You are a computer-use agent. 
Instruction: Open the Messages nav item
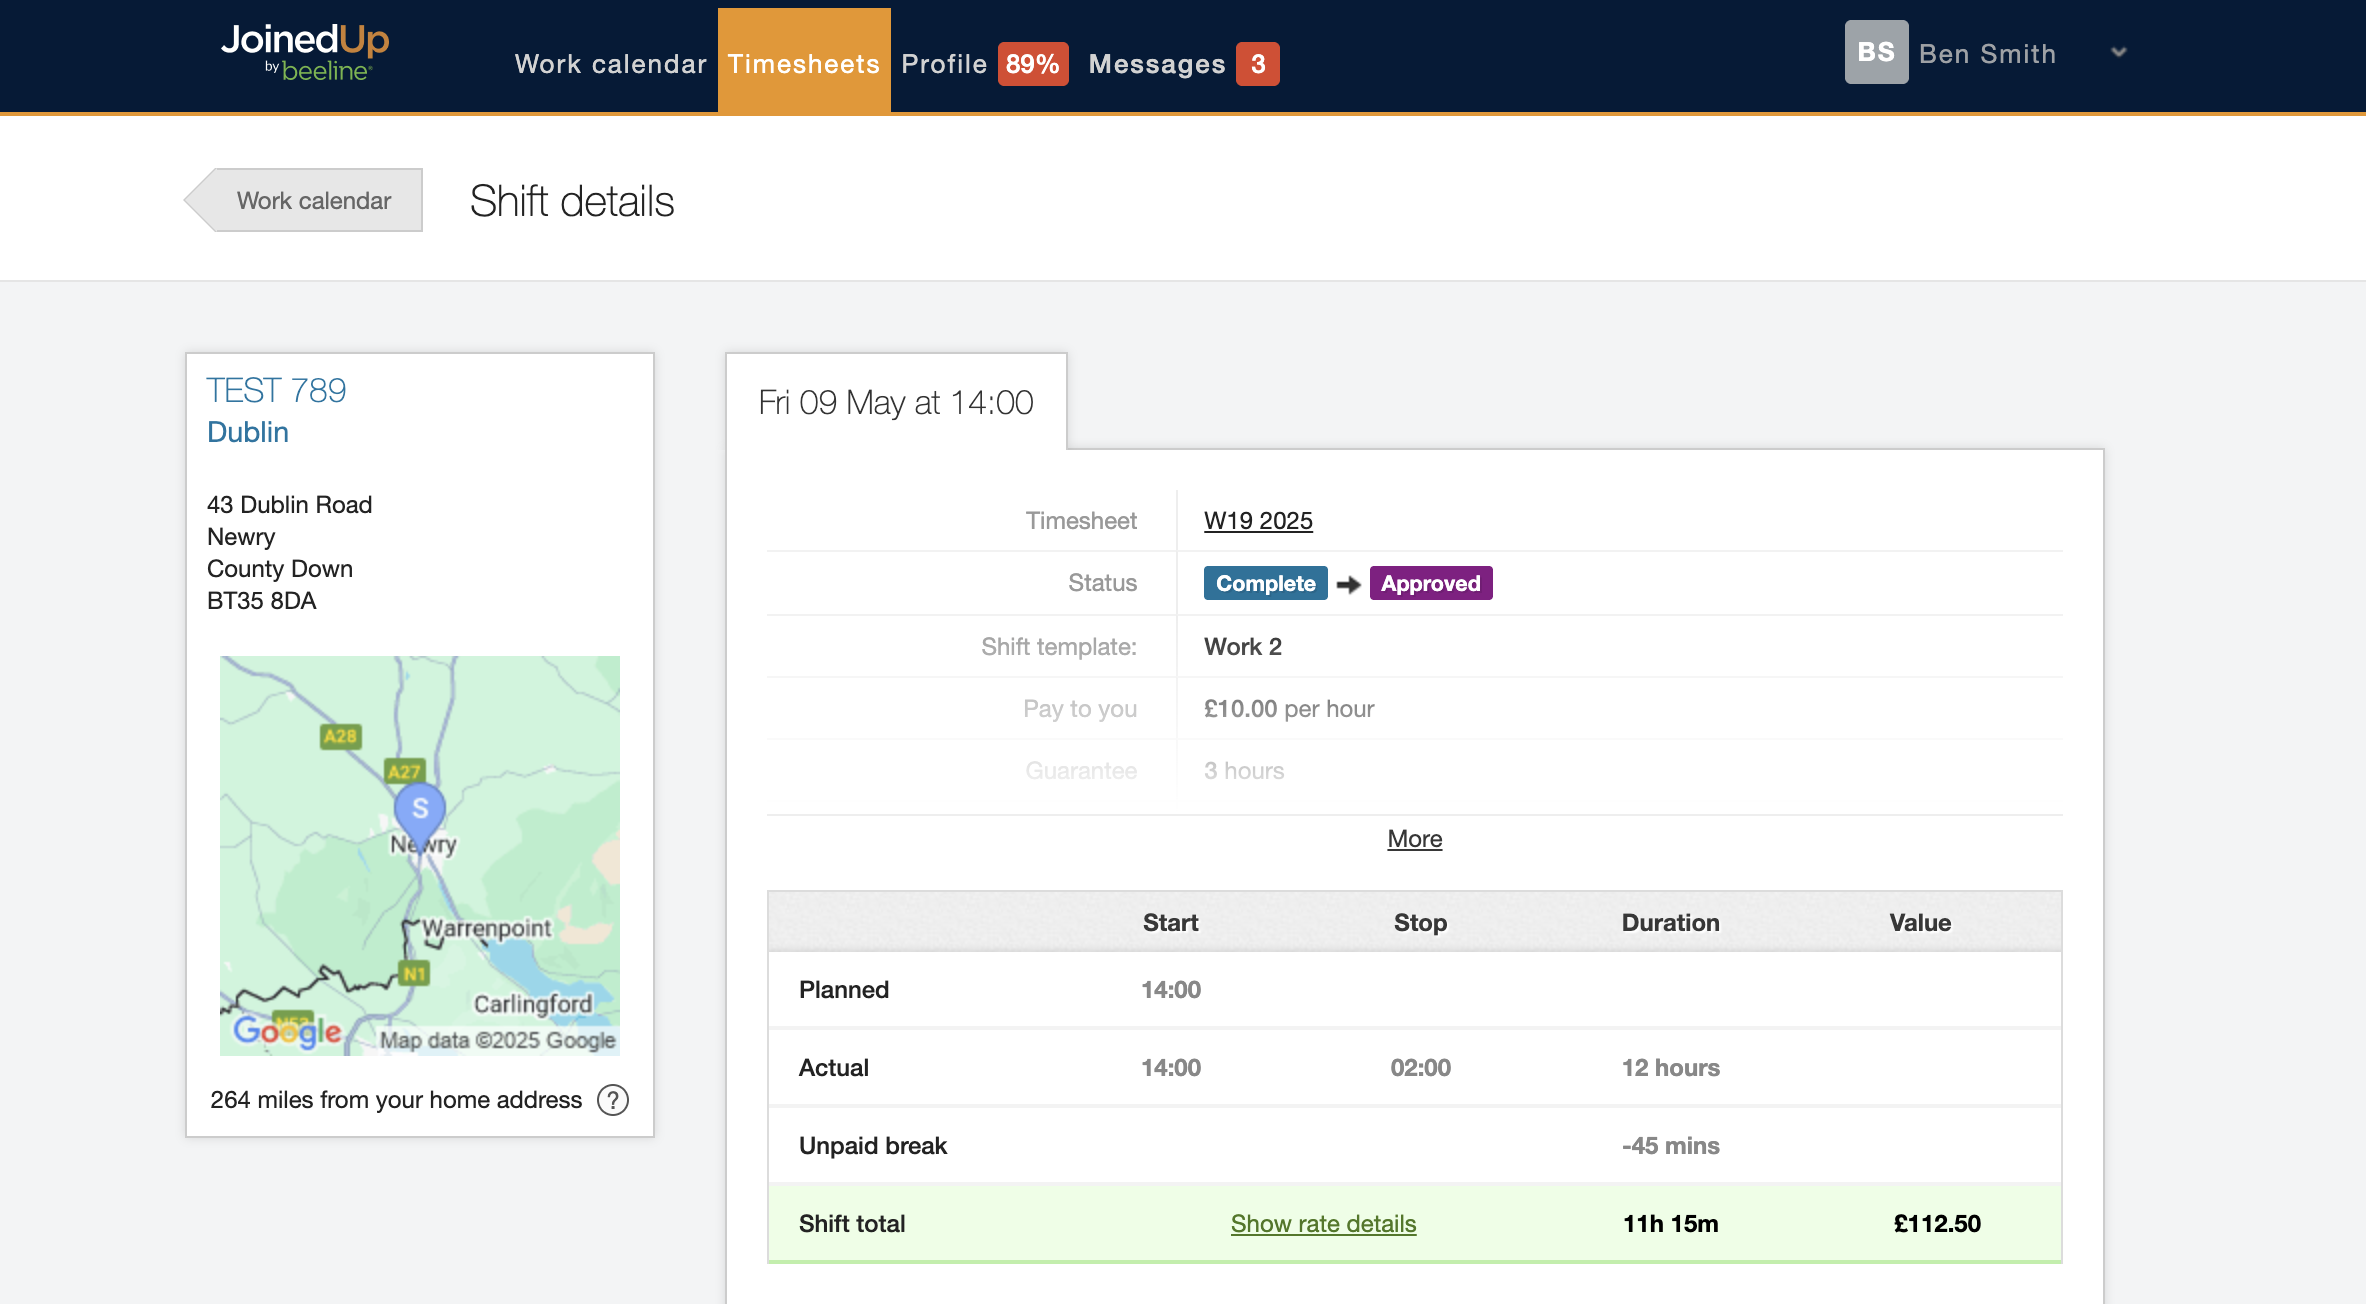pos(1157,64)
